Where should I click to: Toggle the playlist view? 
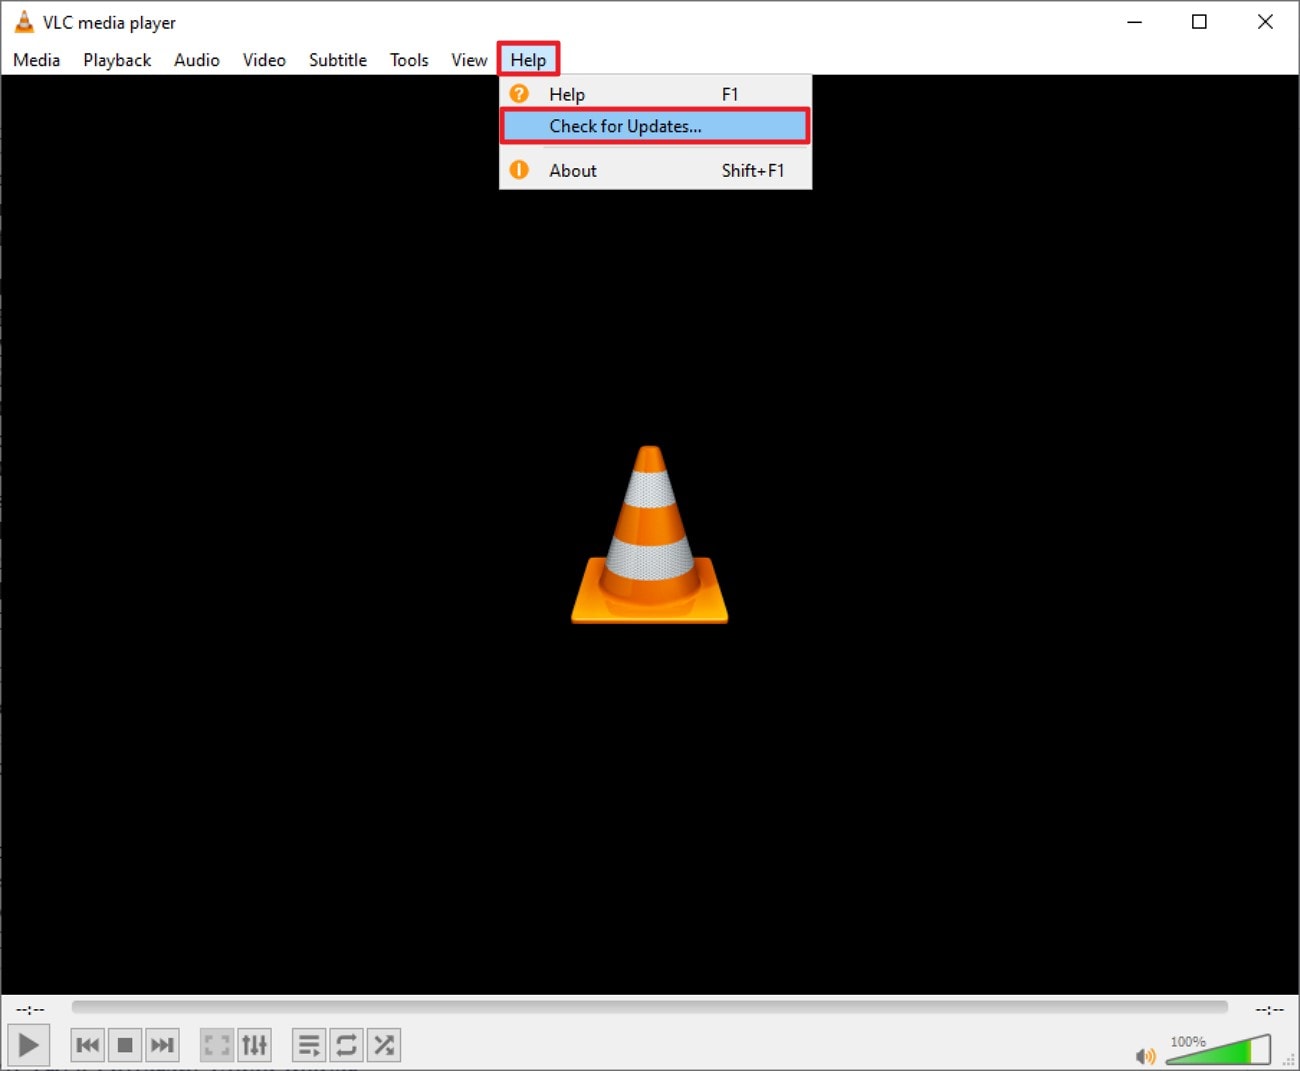(x=309, y=1046)
